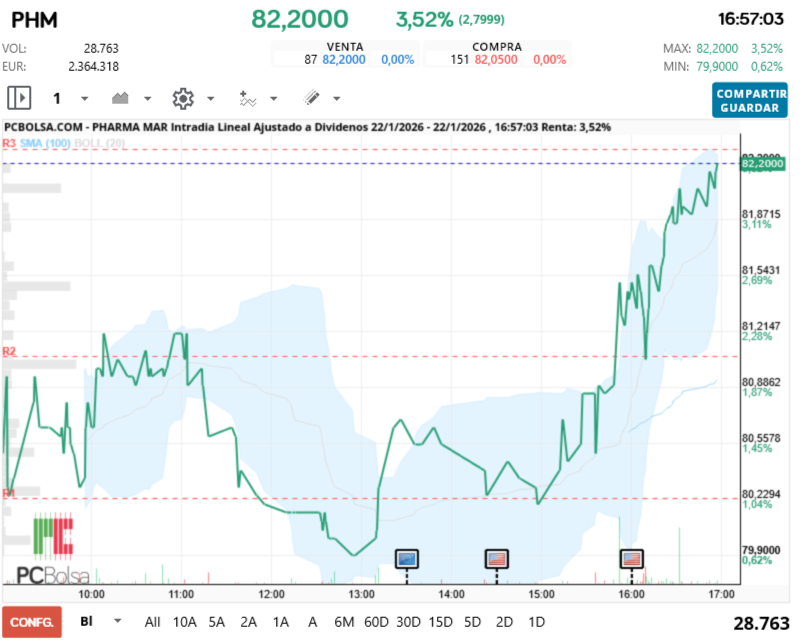Click the EU flag marker on the chart
The width and height of the screenshot is (803, 643).
(407, 560)
